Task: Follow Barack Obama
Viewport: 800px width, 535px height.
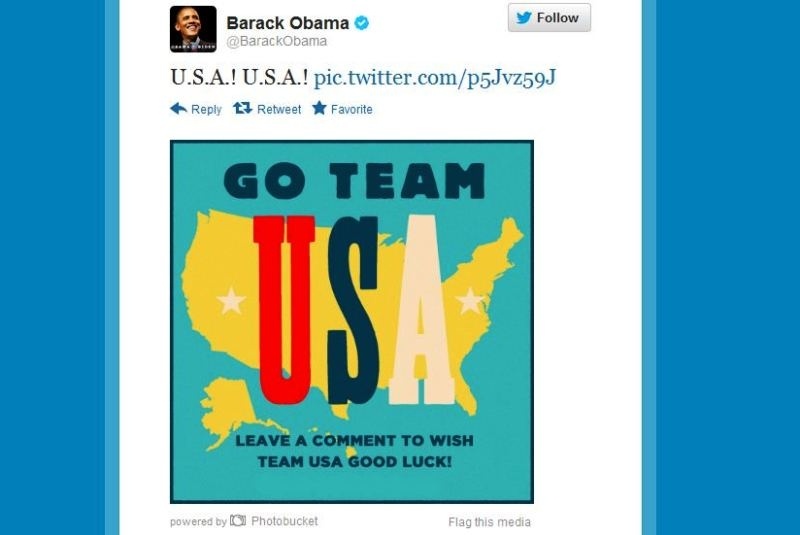Action: [x=549, y=17]
